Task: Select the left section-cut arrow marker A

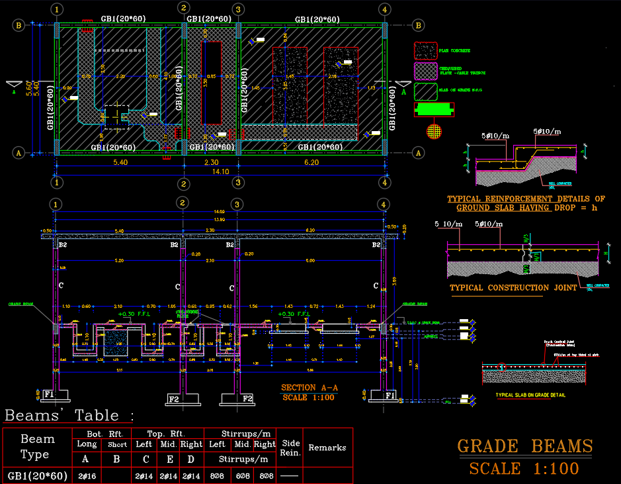Action: [14, 86]
